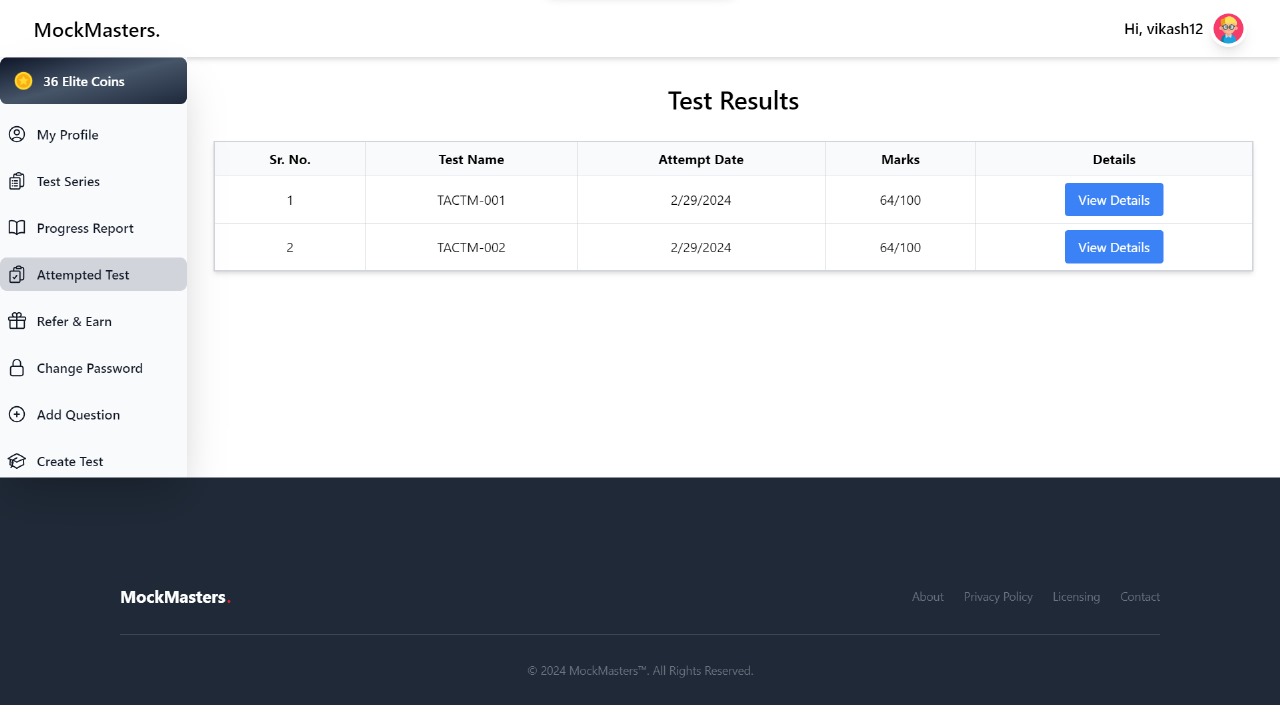Viewport: 1280px width, 720px height.
Task: Open Progress Report in the sidebar
Action: tap(93, 228)
